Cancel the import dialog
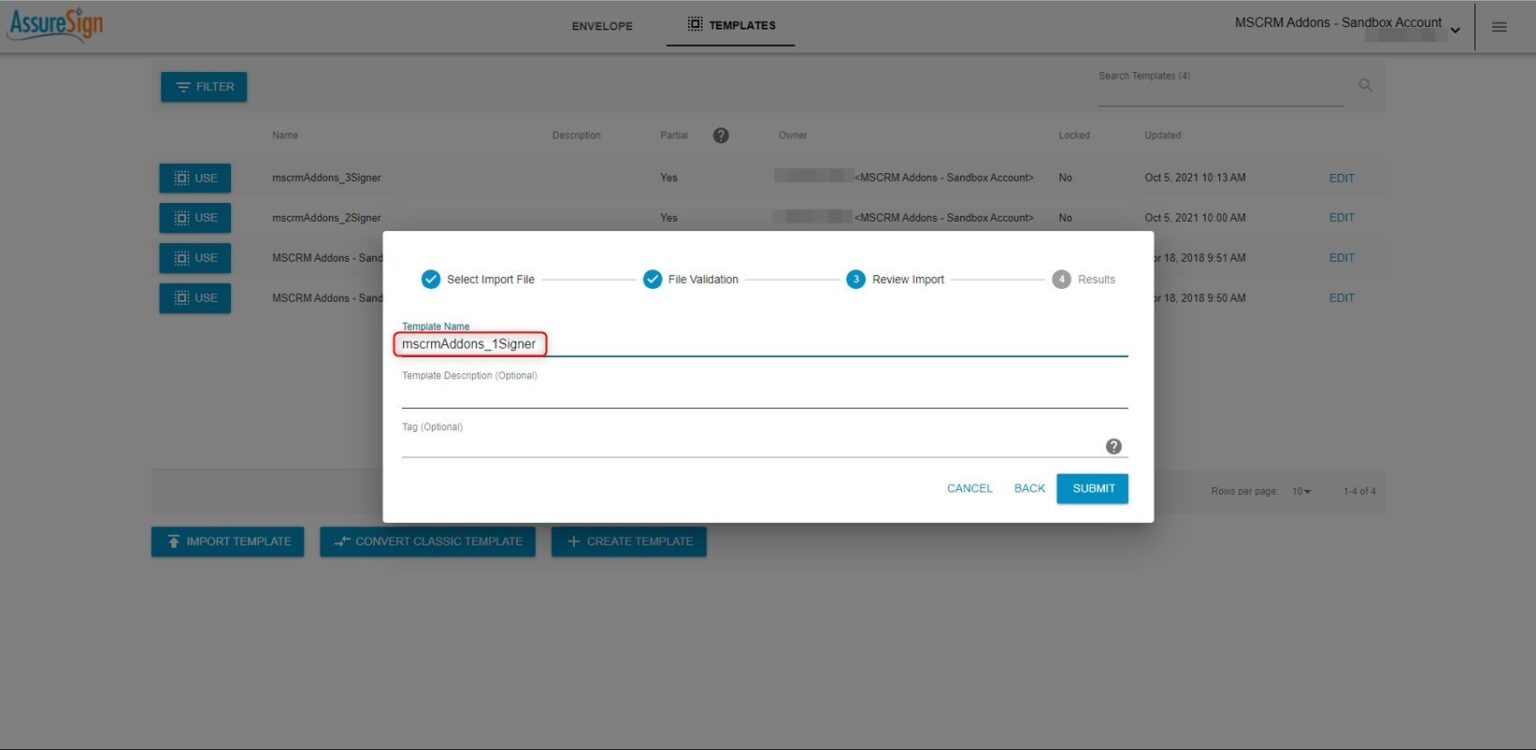The image size is (1536, 750). click(x=968, y=488)
